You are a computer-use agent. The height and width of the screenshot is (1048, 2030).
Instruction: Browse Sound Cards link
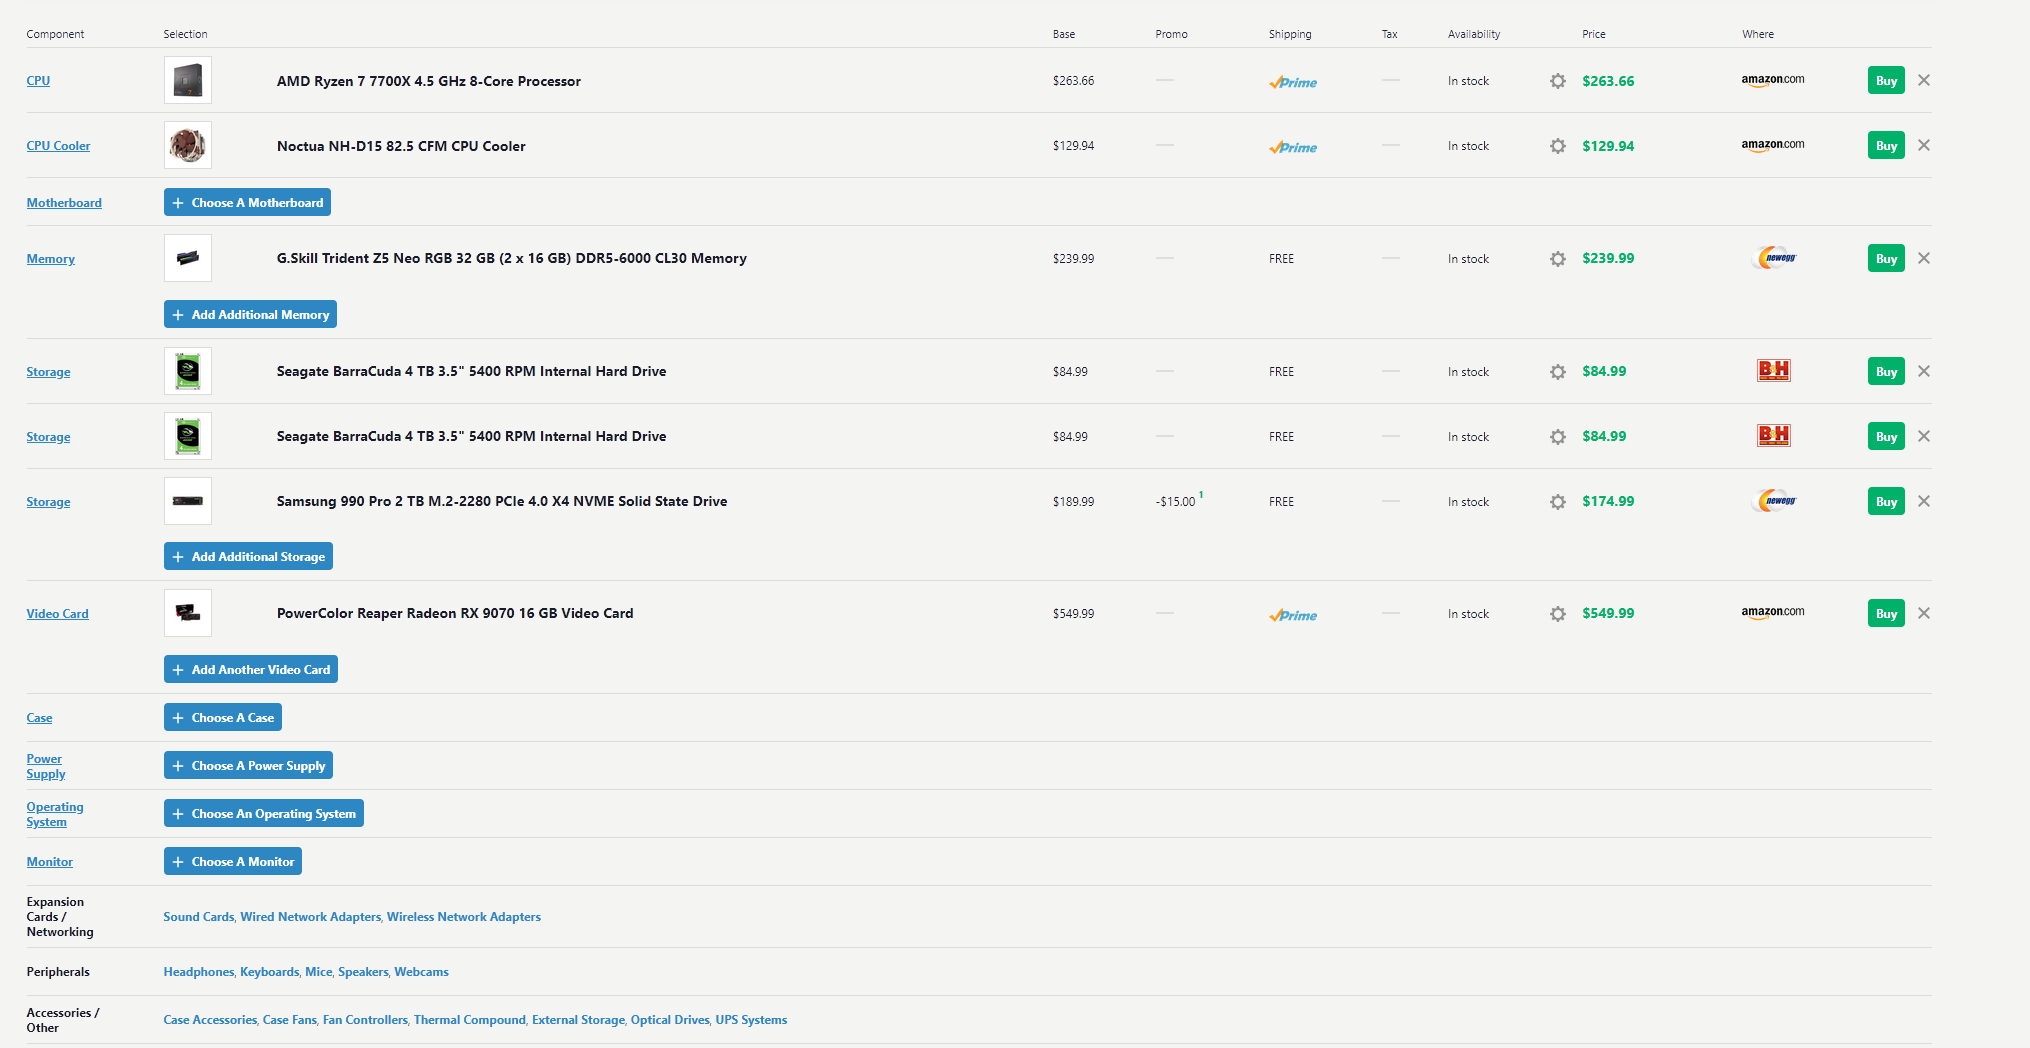point(199,917)
